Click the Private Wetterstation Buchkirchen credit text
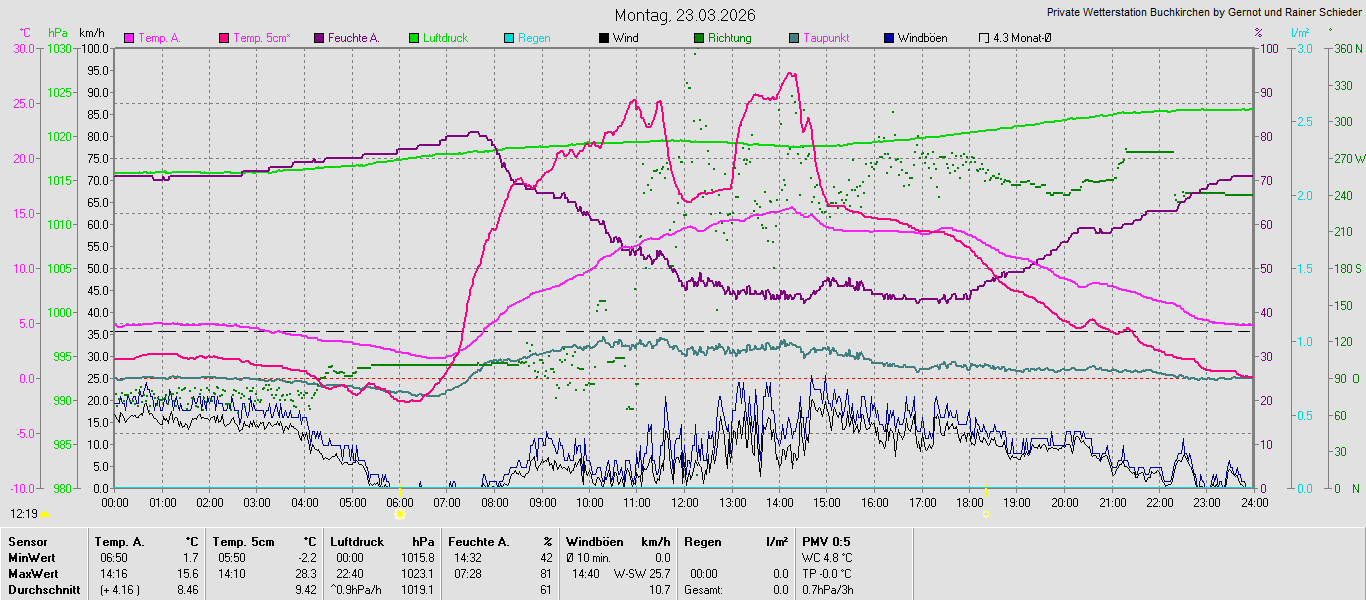The height and width of the screenshot is (600, 1366). click(1204, 13)
